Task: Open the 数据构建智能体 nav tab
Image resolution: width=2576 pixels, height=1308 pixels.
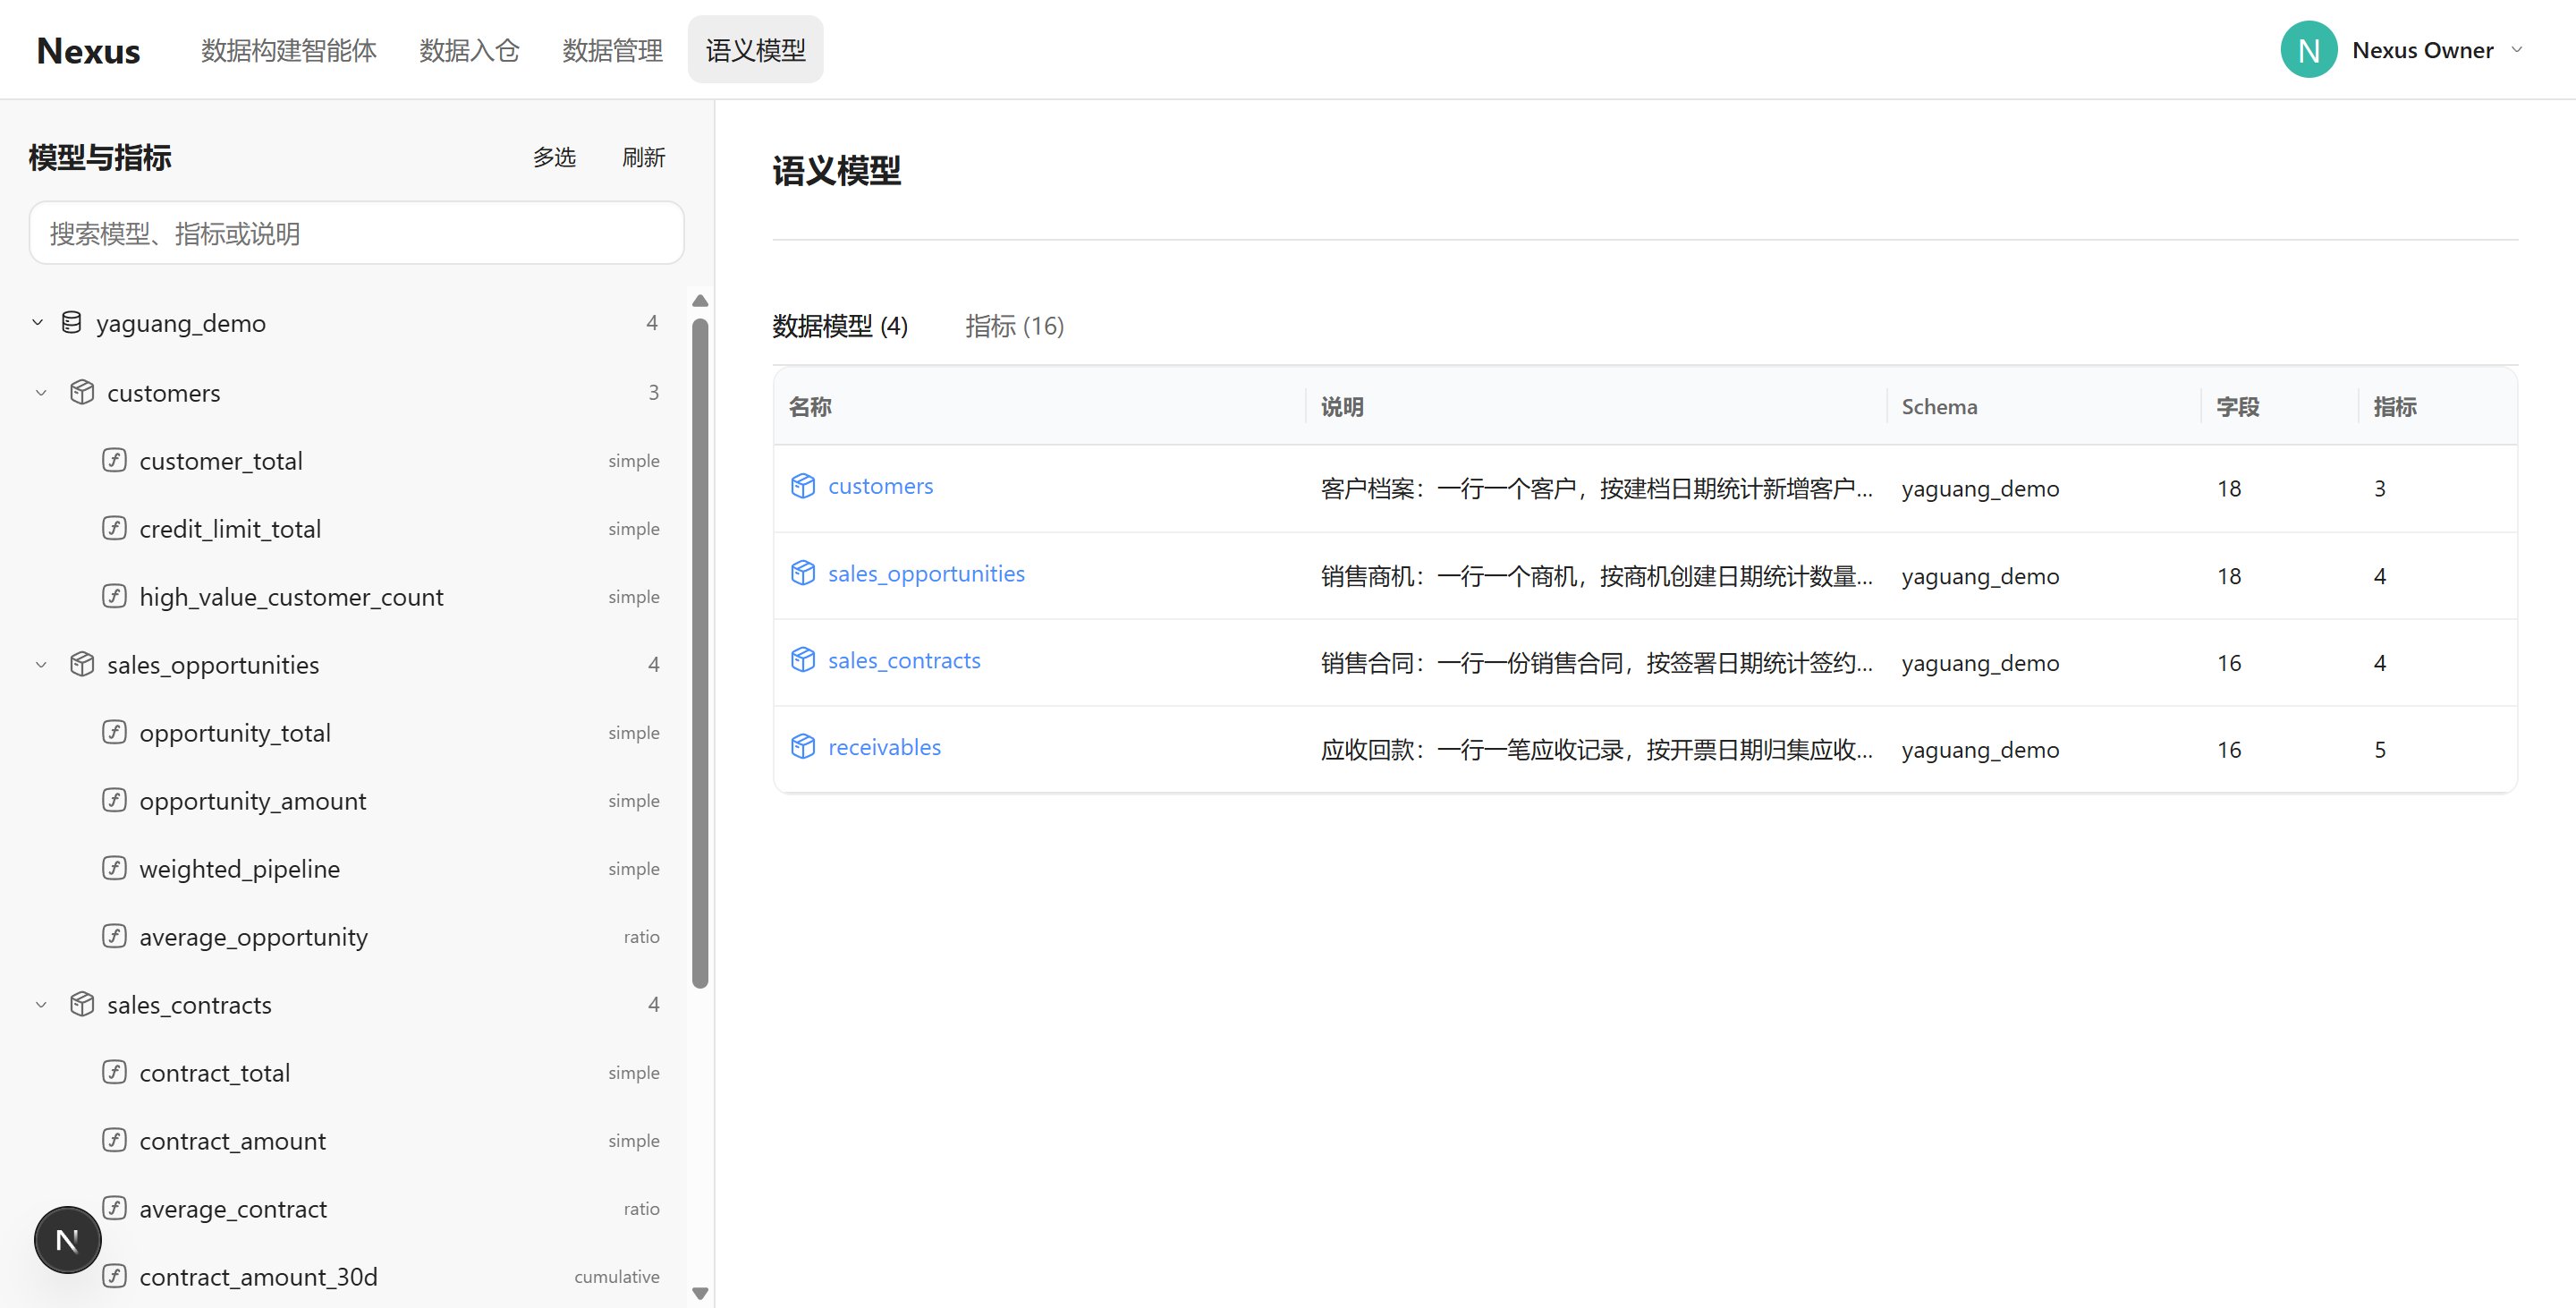Action: coord(289,50)
